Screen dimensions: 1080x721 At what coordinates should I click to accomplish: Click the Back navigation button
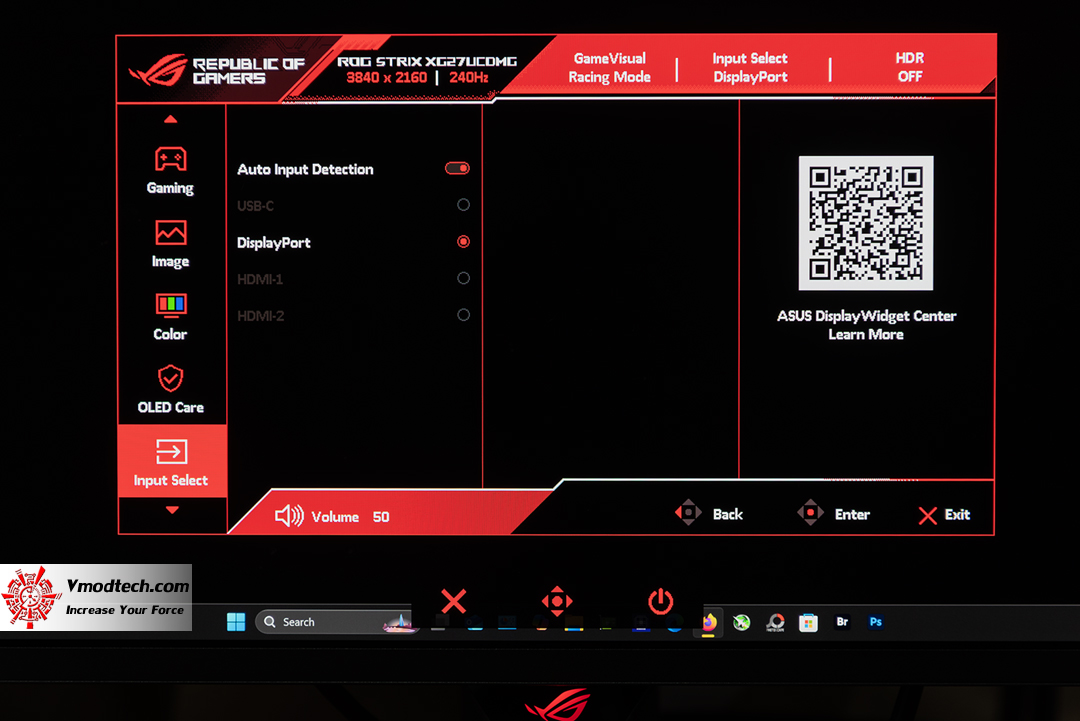pyautogui.click(x=709, y=514)
